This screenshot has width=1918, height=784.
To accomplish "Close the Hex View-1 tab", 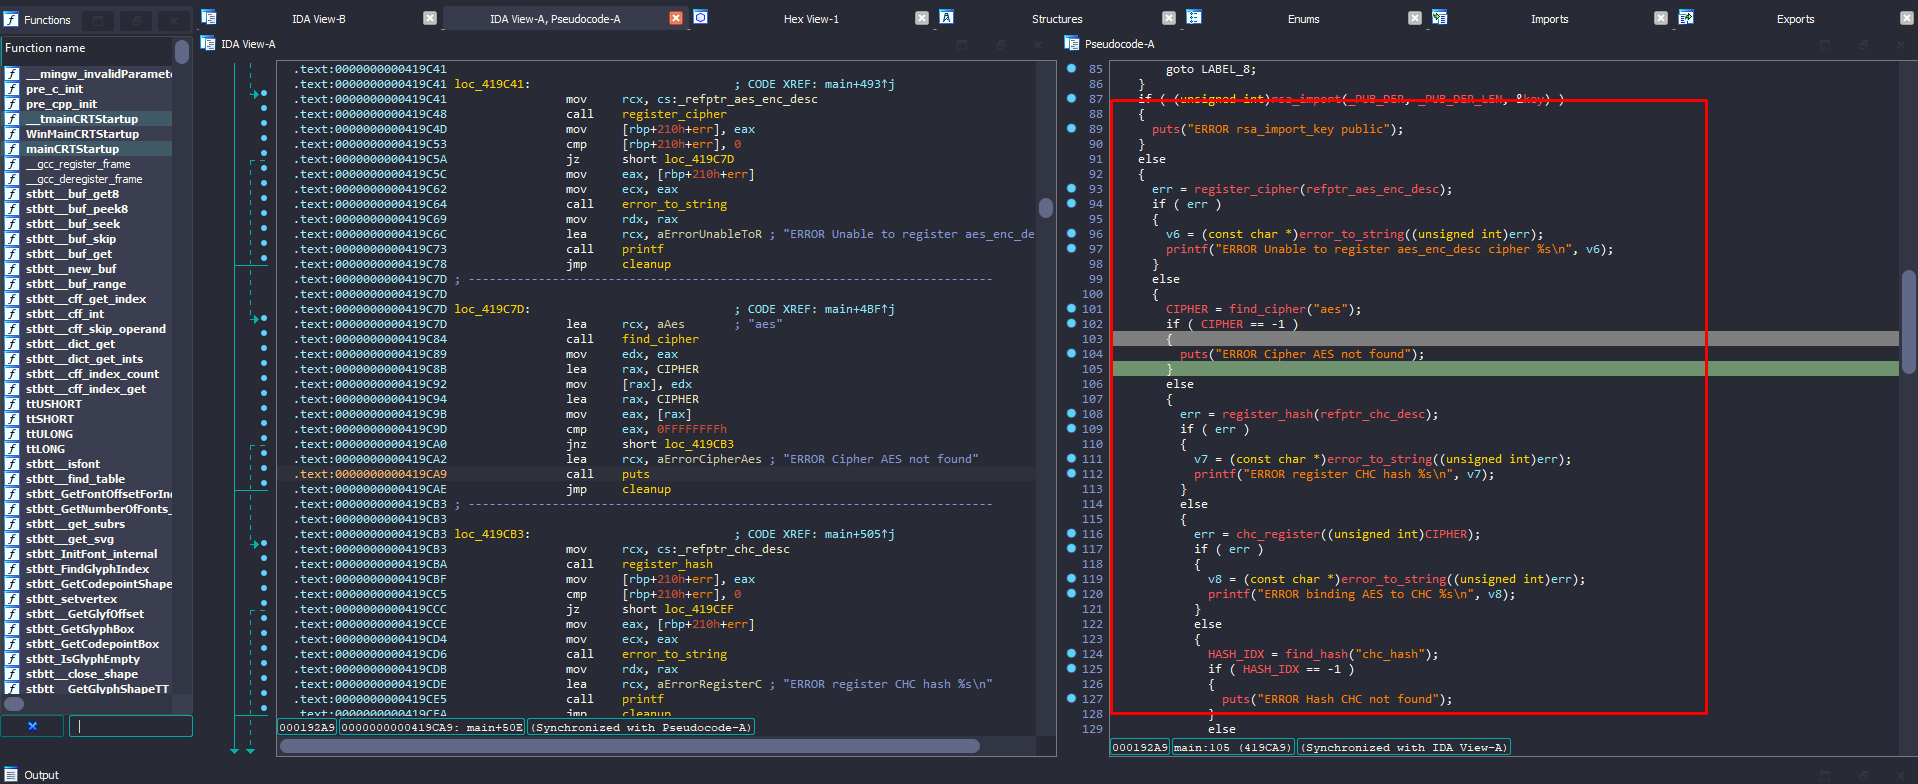I will coord(922,18).
